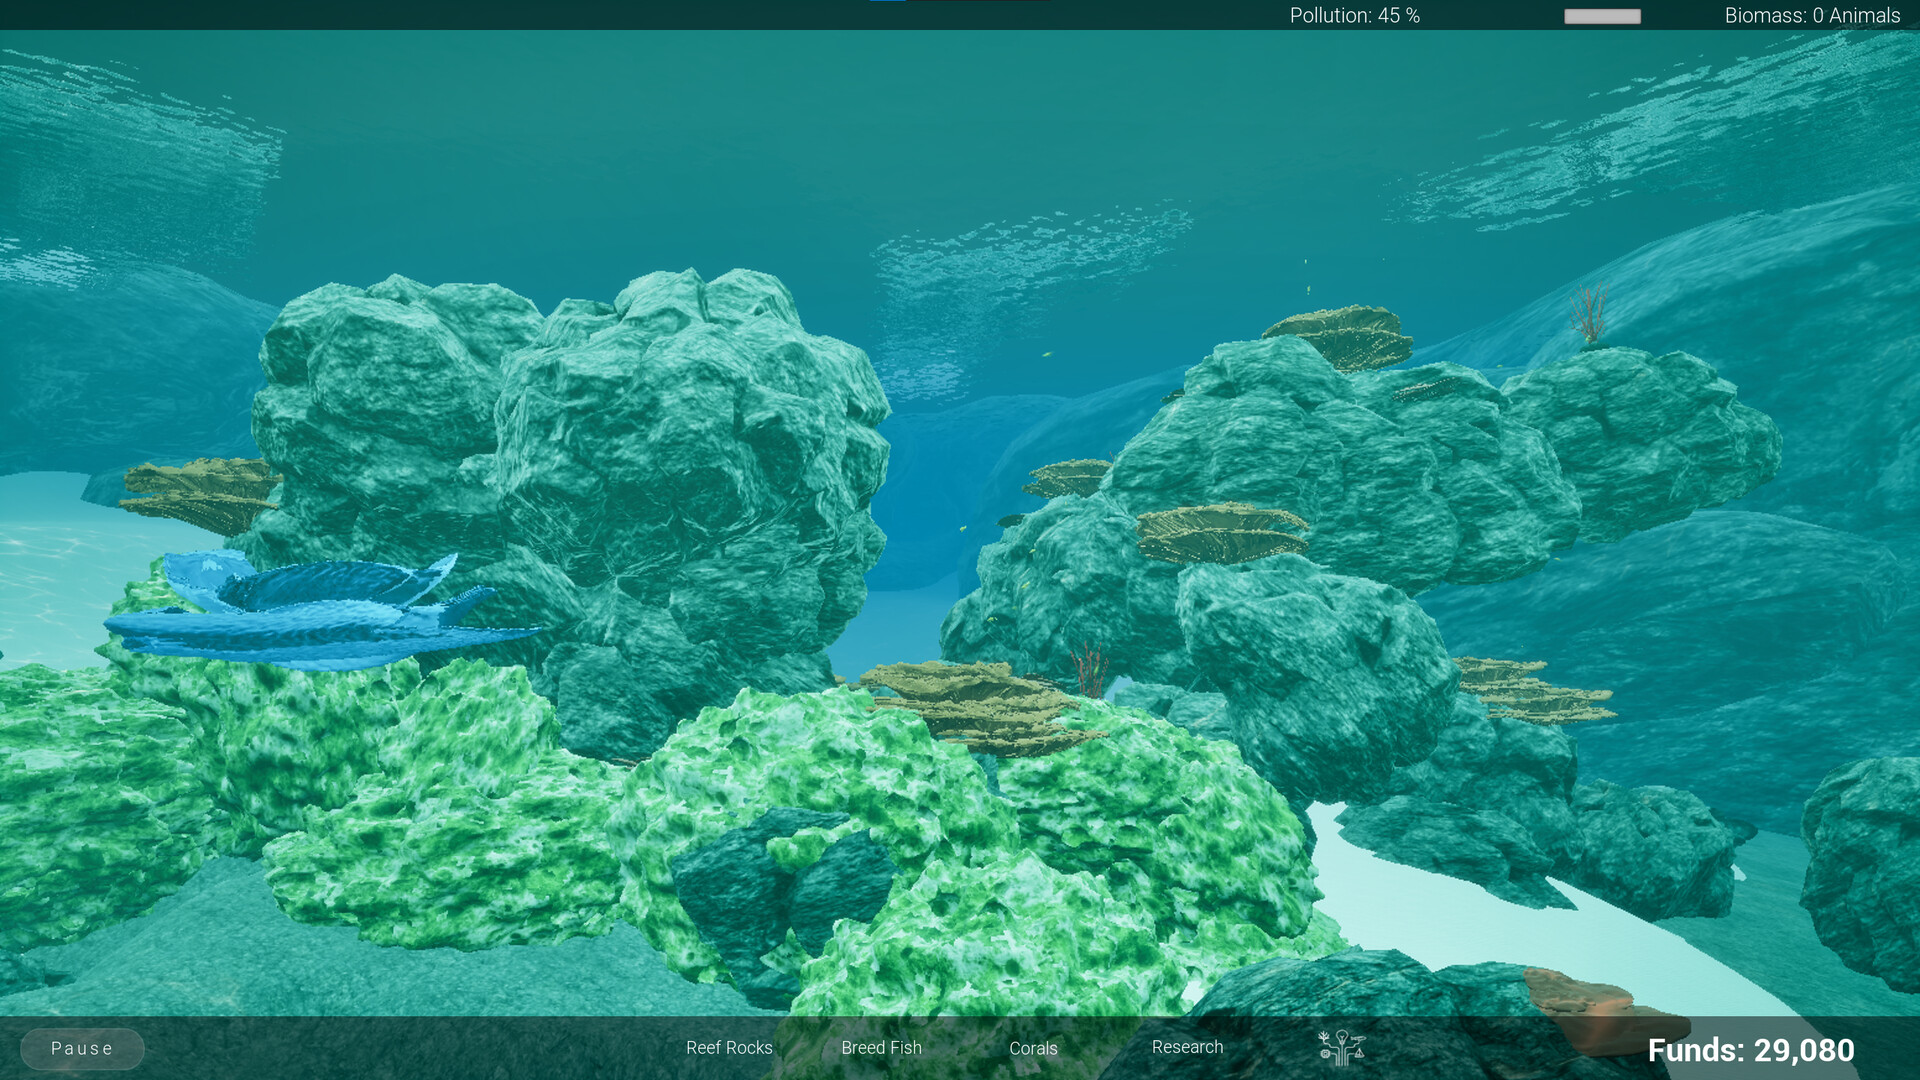Click the coral branch part of tech tree icon
This screenshot has height=1080, width=1920.
(1323, 1035)
